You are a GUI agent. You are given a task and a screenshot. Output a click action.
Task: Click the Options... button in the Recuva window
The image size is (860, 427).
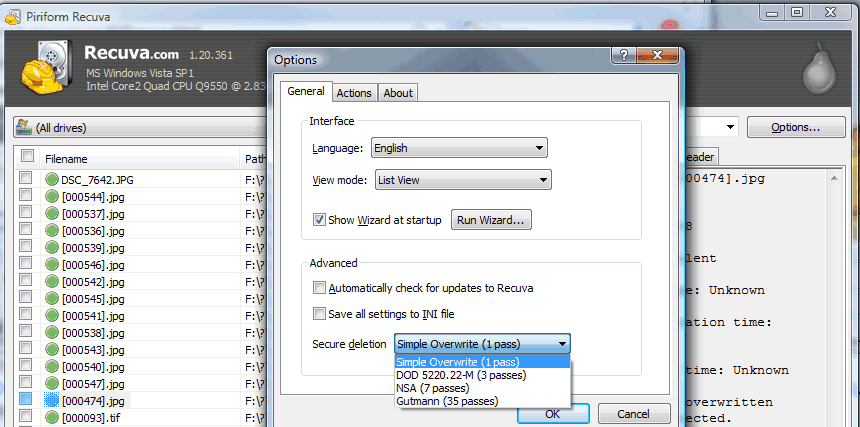tap(795, 127)
